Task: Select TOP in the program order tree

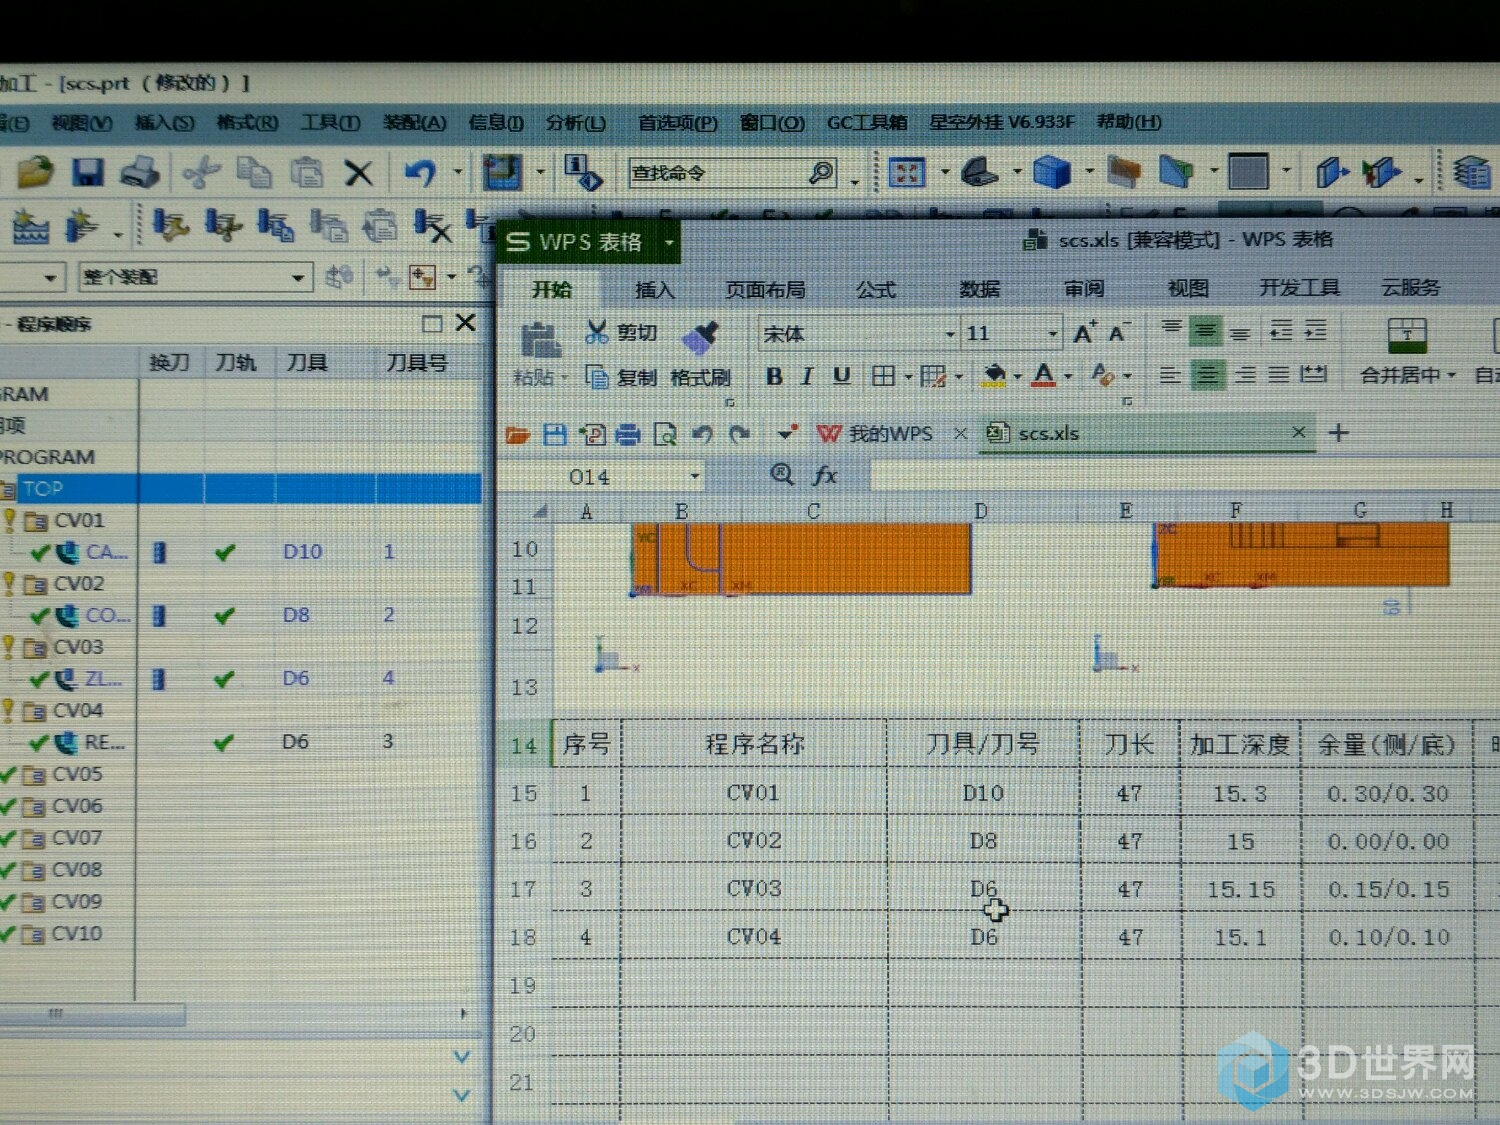Action: (x=43, y=489)
